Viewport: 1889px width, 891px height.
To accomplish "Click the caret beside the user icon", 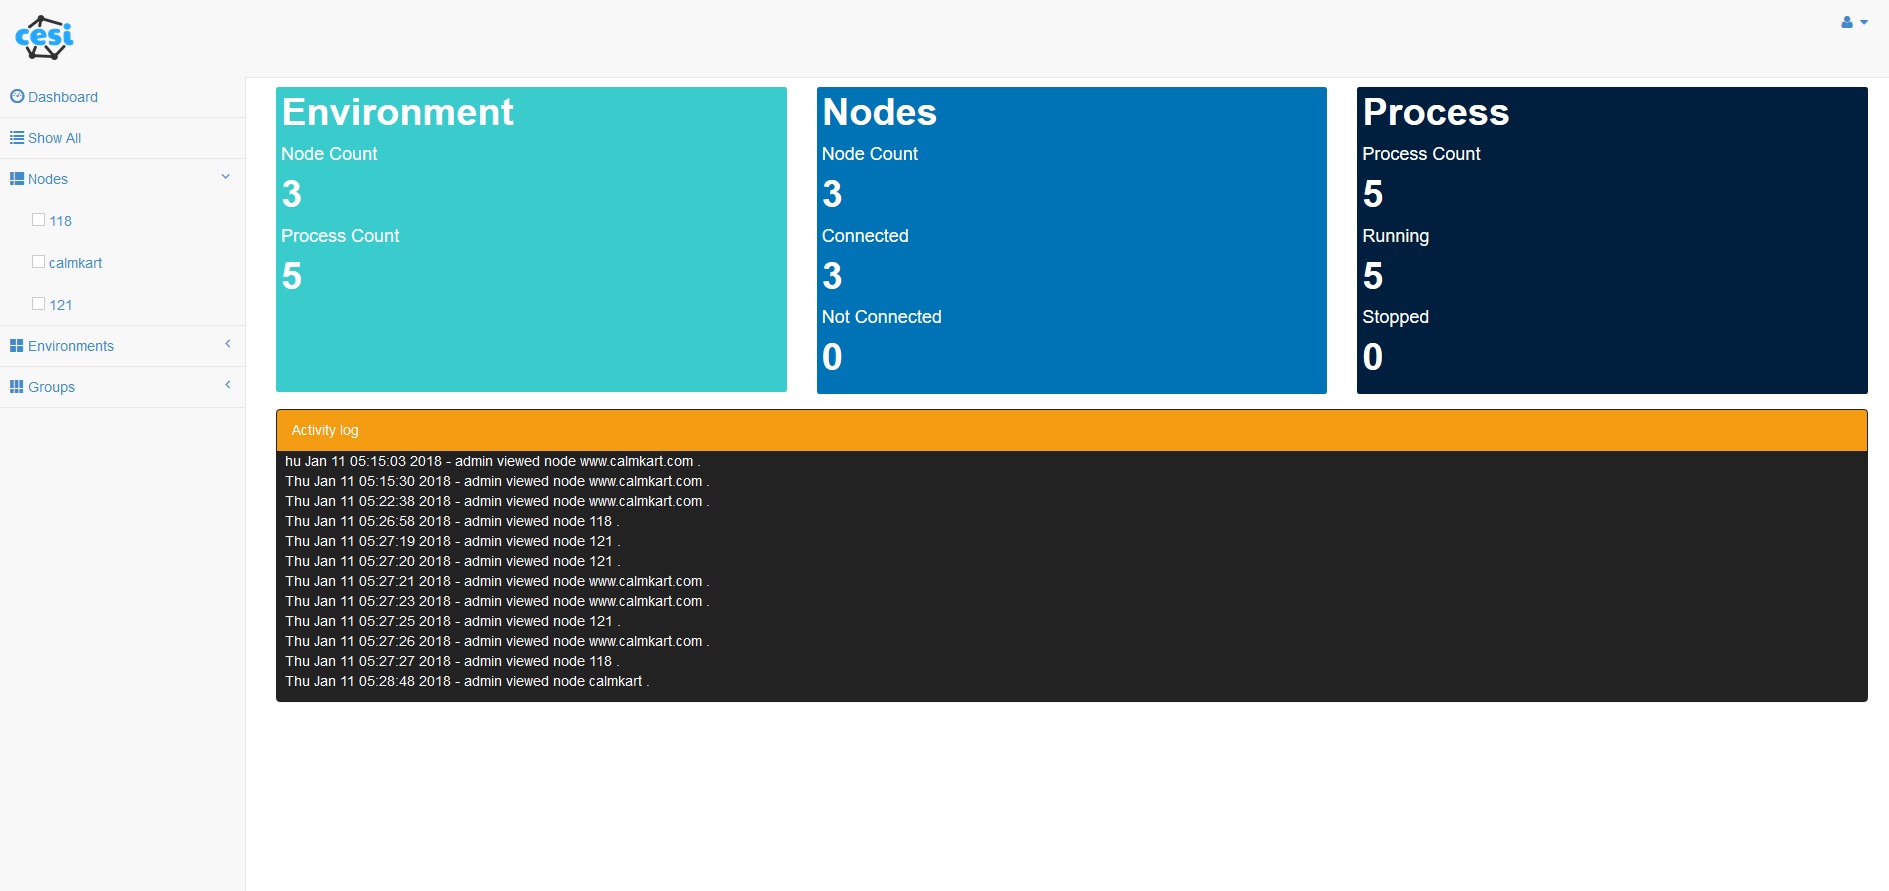I will coord(1864,22).
